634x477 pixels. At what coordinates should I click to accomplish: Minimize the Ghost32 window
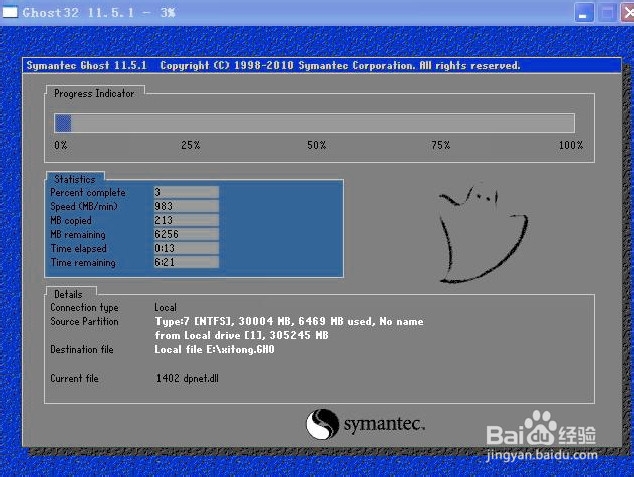click(583, 13)
